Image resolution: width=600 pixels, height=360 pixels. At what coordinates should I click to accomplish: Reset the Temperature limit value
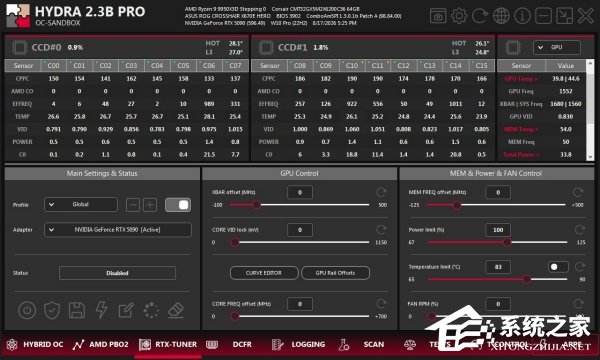[580, 267]
